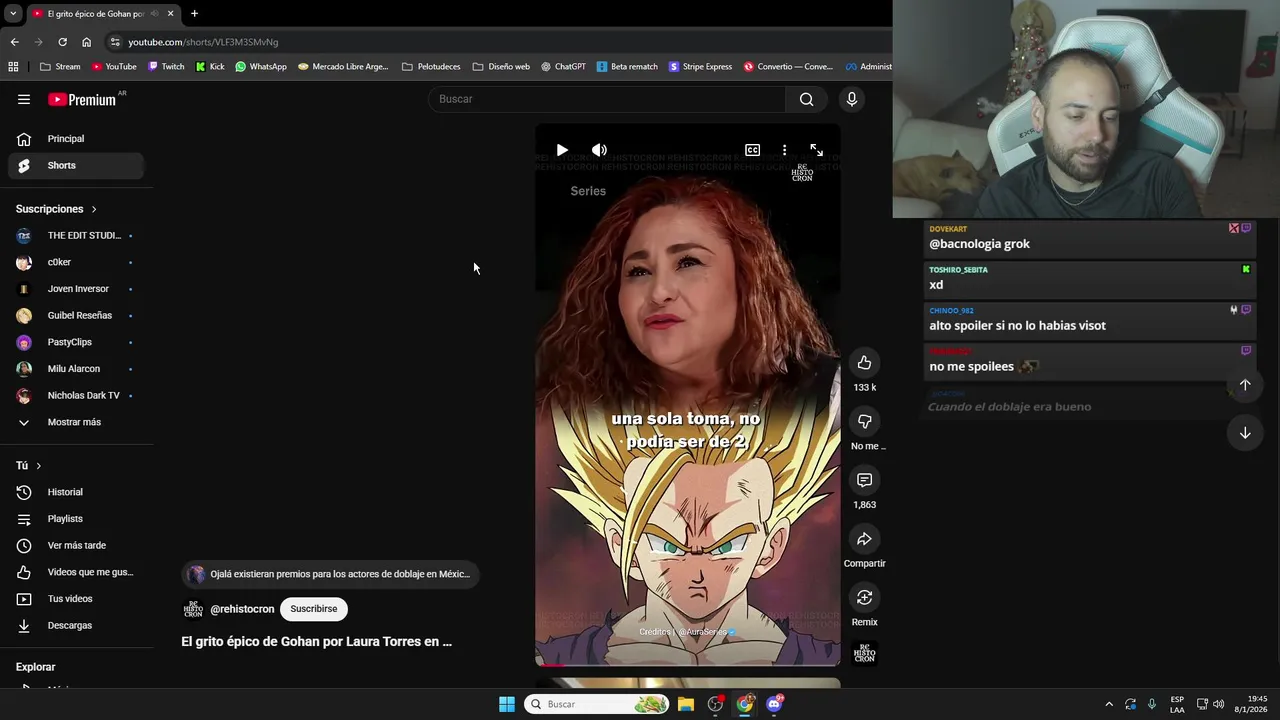The width and height of the screenshot is (1280, 720).
Task: Remix this Short
Action: pyautogui.click(x=865, y=597)
